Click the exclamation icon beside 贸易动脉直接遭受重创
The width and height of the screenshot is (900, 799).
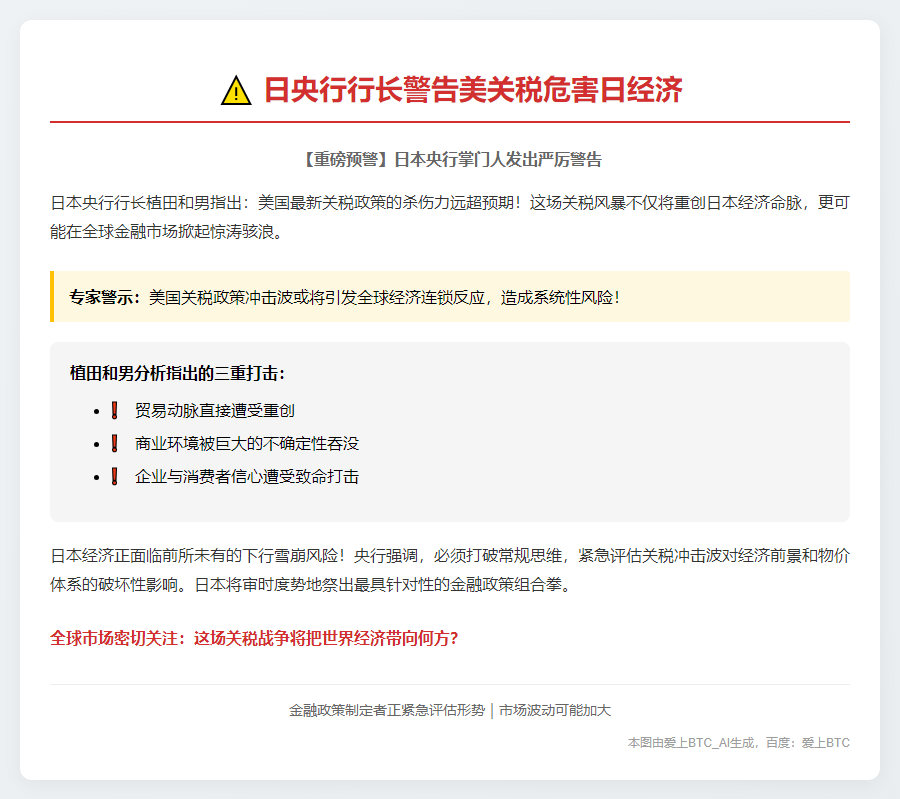pos(115,410)
